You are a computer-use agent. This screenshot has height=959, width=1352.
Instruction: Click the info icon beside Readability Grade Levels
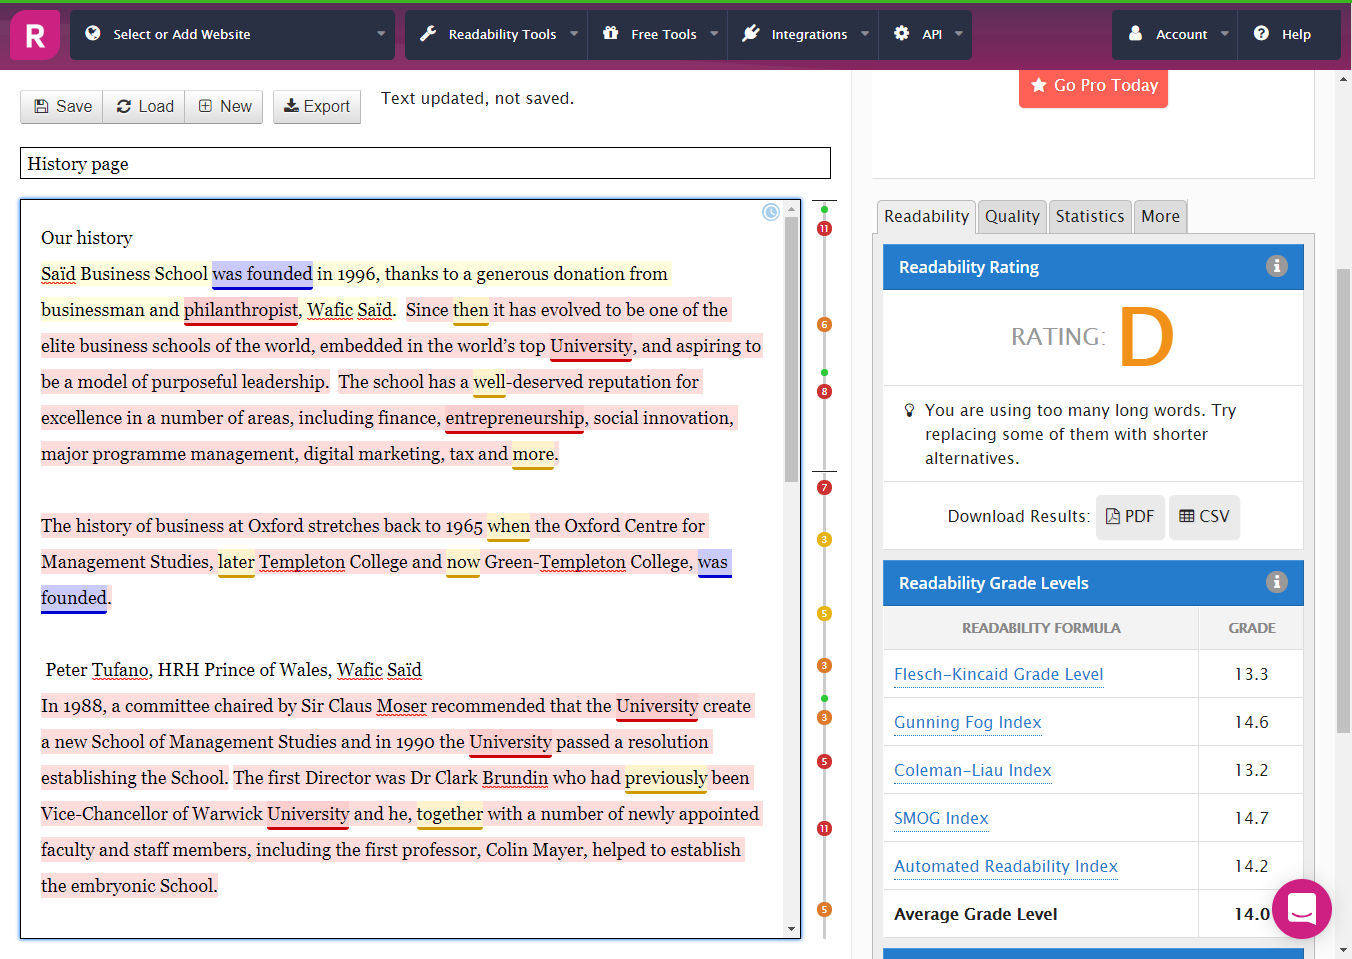pos(1277,582)
